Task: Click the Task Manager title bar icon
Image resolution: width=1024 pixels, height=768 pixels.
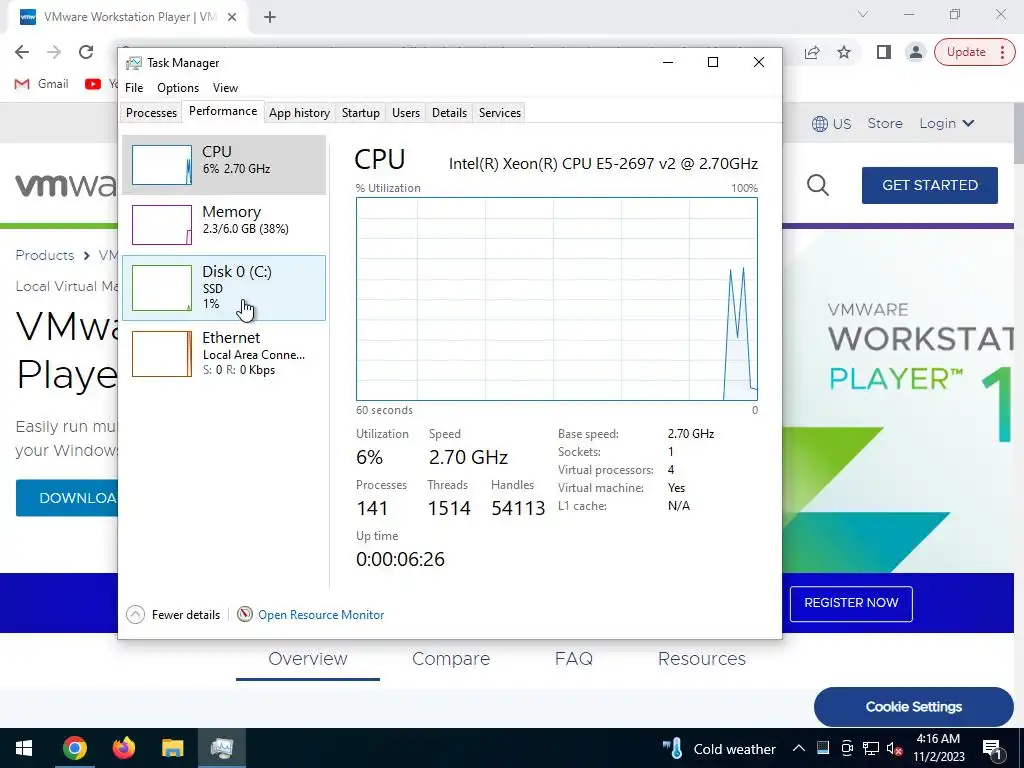Action: coord(134,63)
